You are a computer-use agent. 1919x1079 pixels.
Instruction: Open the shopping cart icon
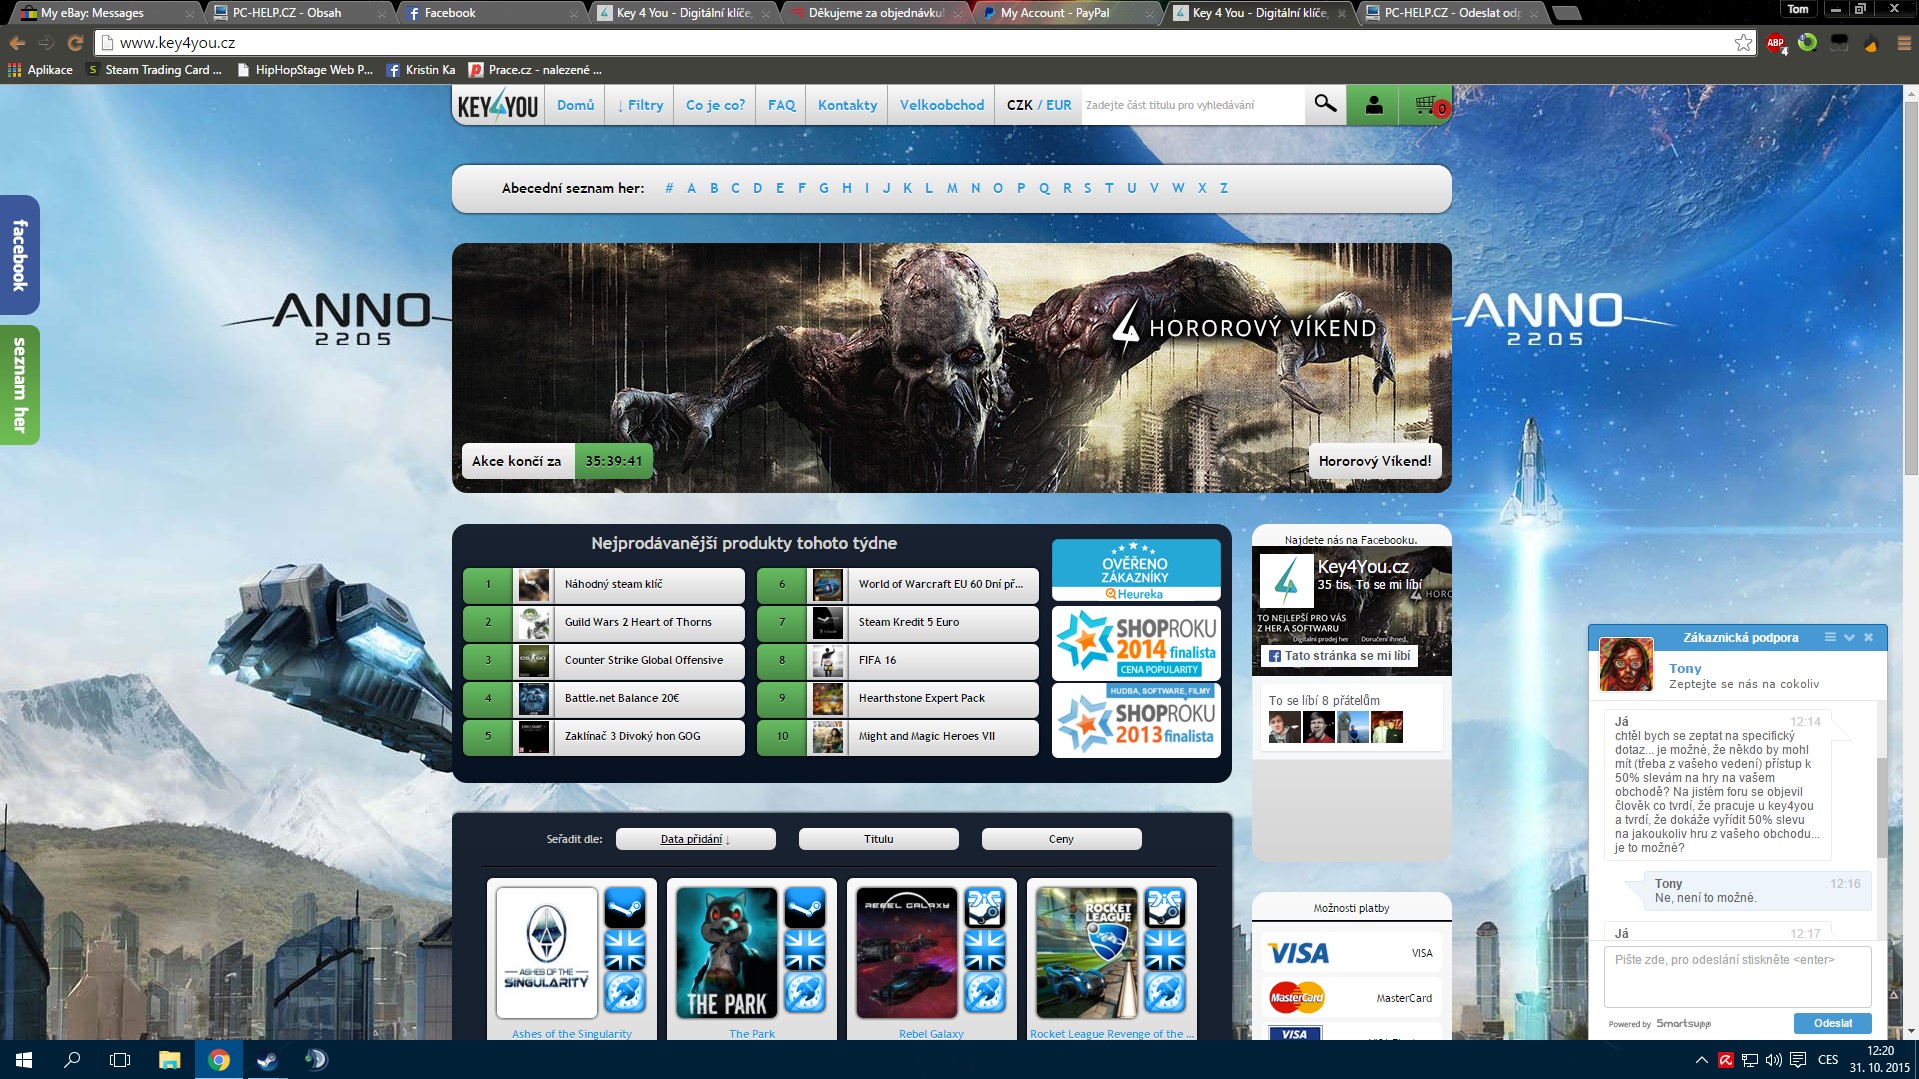click(1428, 104)
